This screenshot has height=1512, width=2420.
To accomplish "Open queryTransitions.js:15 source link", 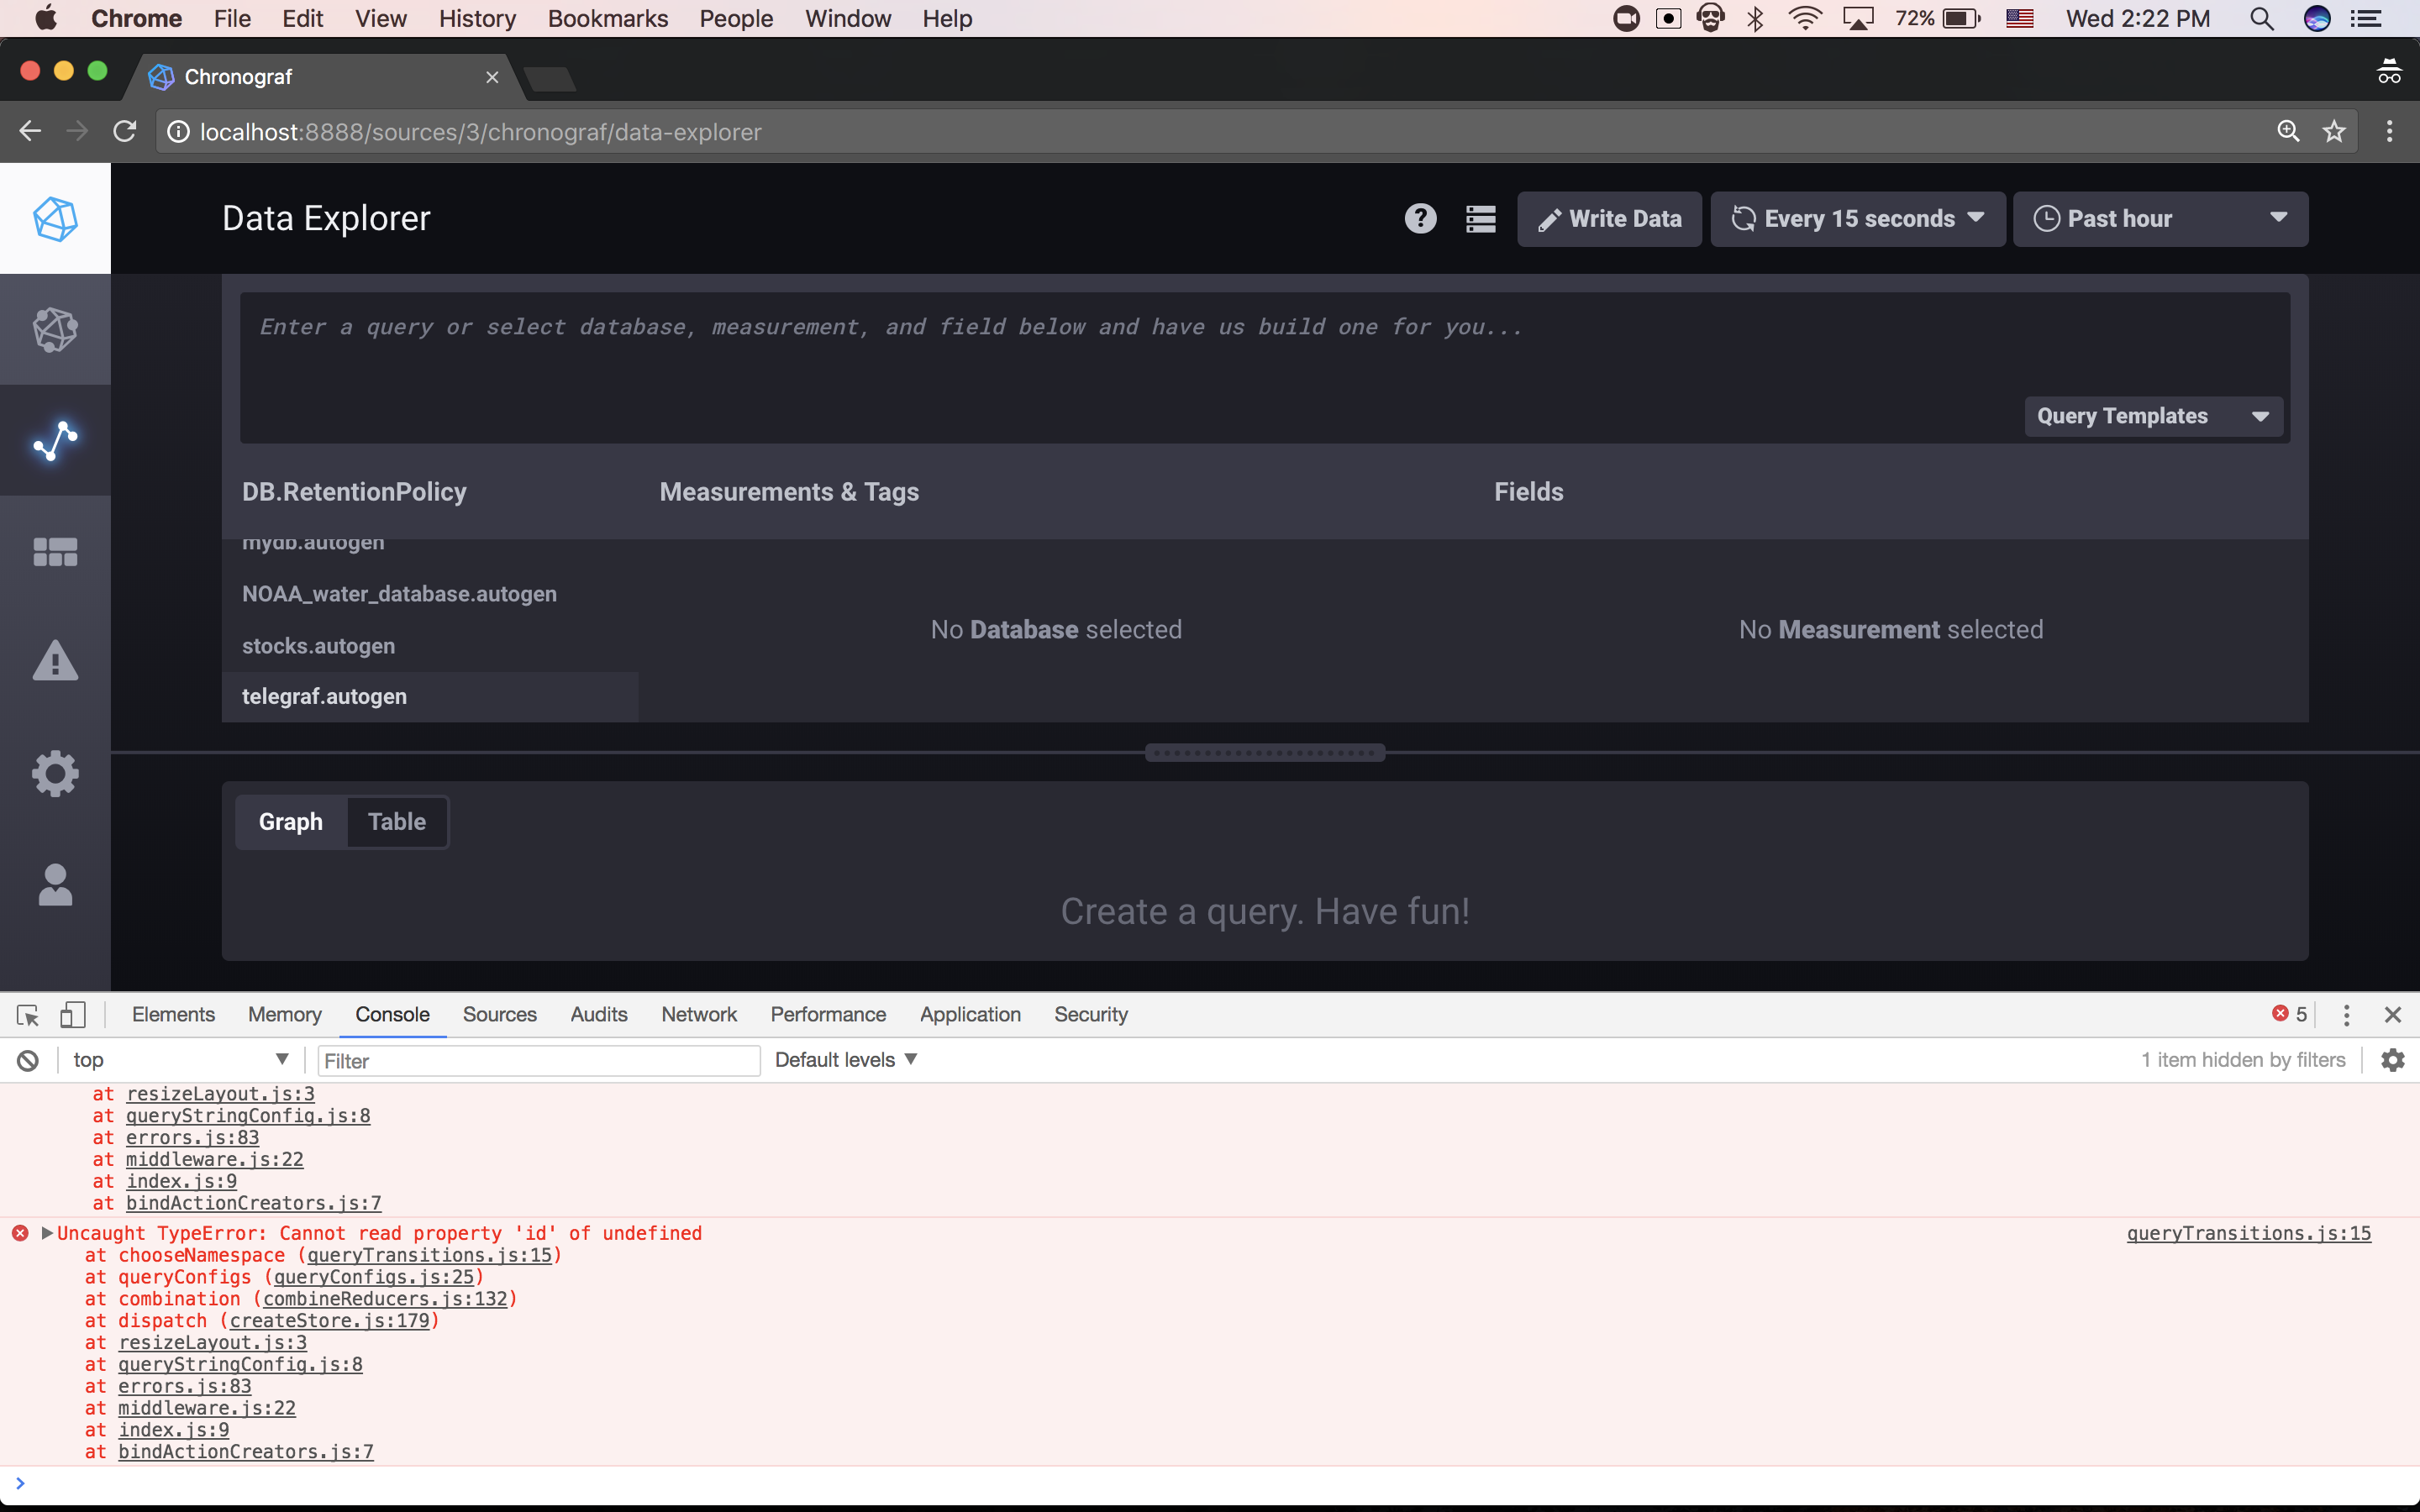I will tap(2249, 1233).
